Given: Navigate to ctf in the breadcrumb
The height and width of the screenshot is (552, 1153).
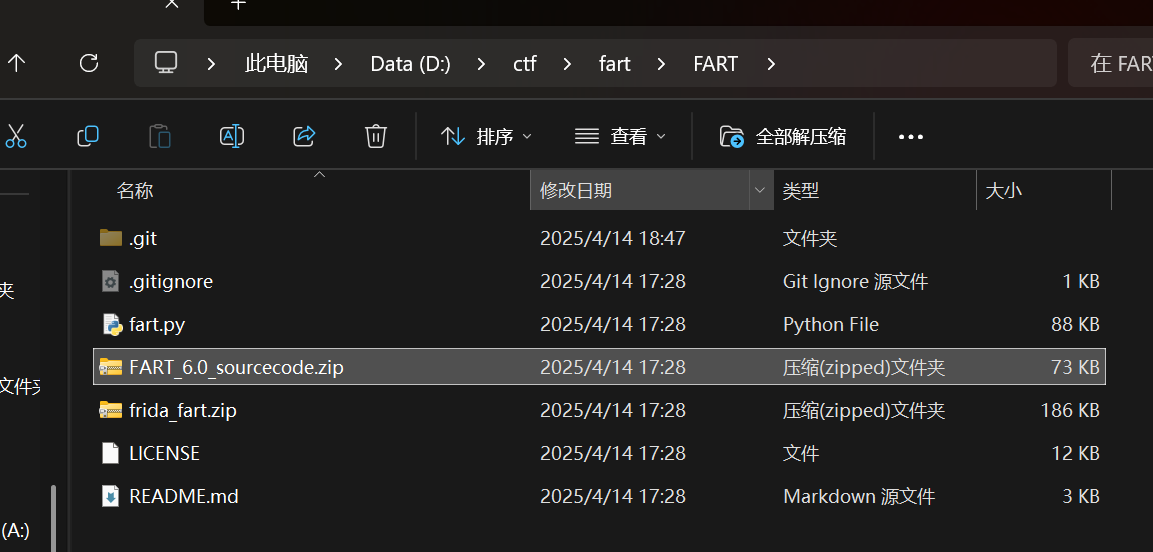Looking at the screenshot, I should [x=525, y=64].
